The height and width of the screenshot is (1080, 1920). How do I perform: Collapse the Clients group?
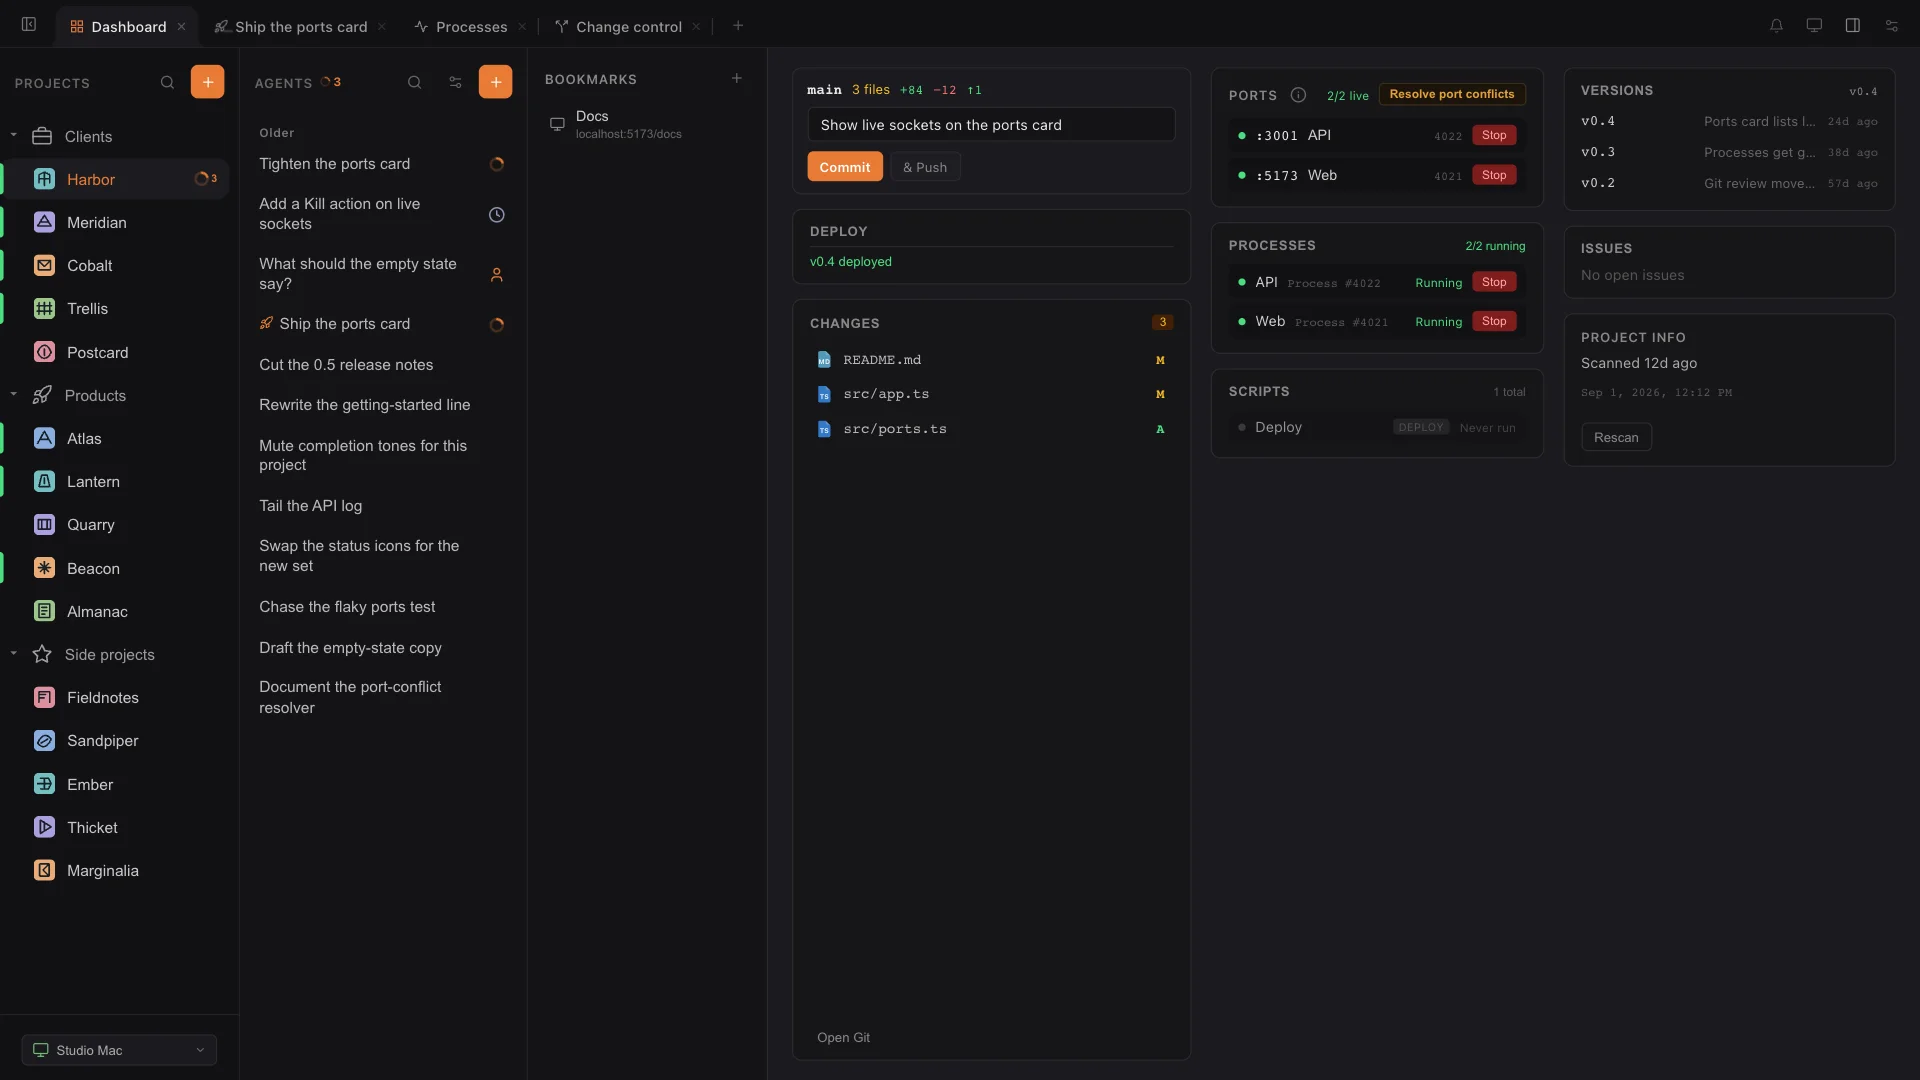point(14,135)
